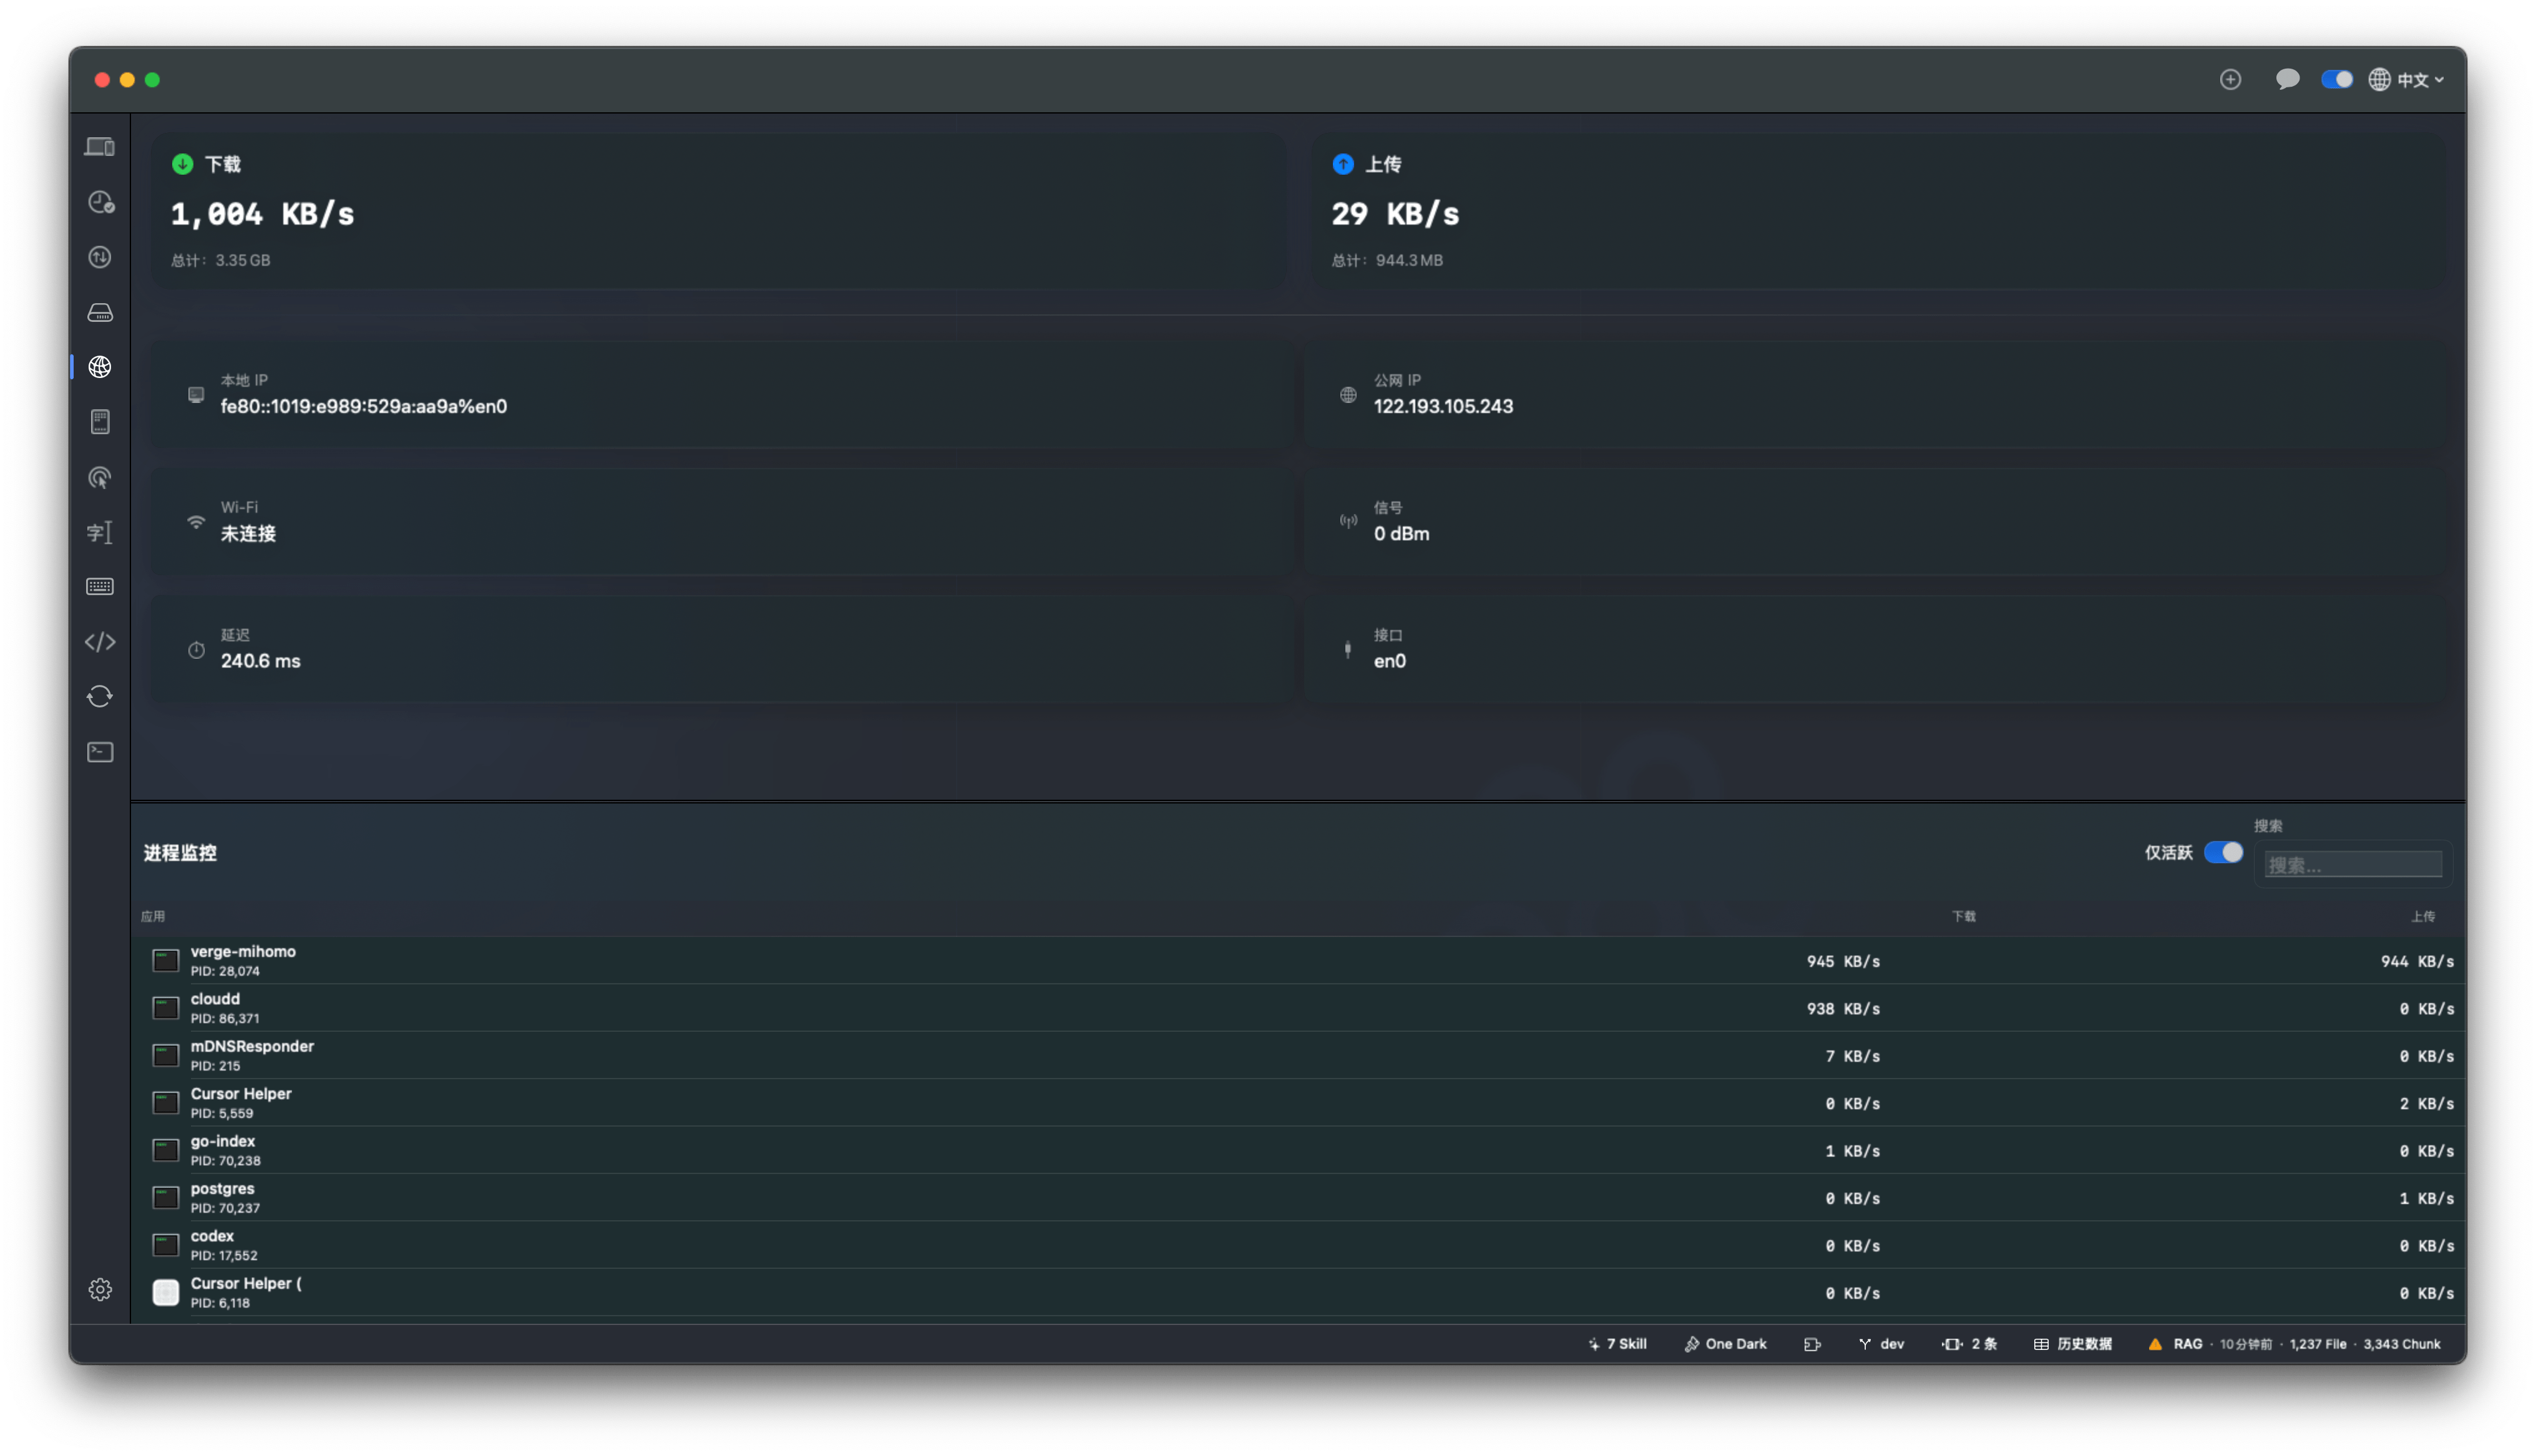Click the local IP fe80 address value

(364, 406)
